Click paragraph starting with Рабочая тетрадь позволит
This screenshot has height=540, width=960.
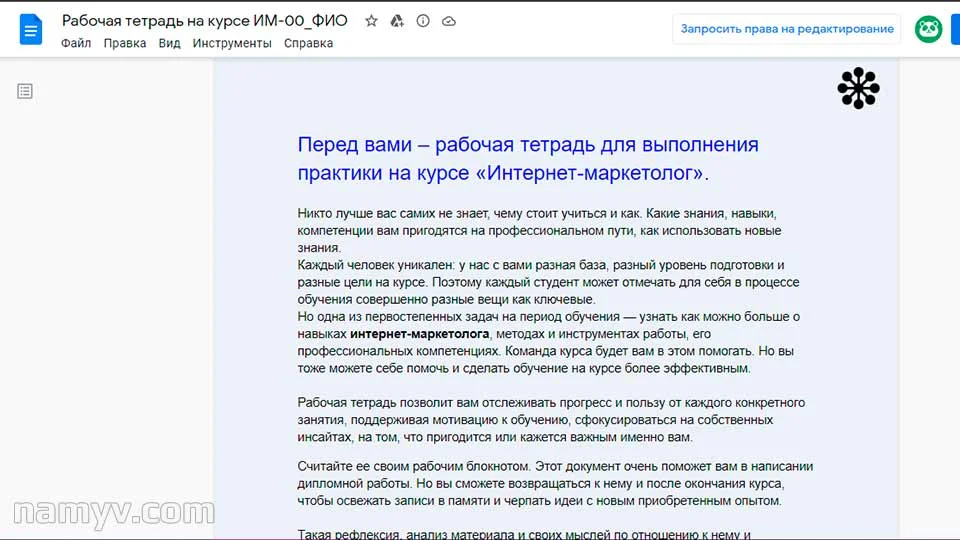pyautogui.click(x=551, y=420)
